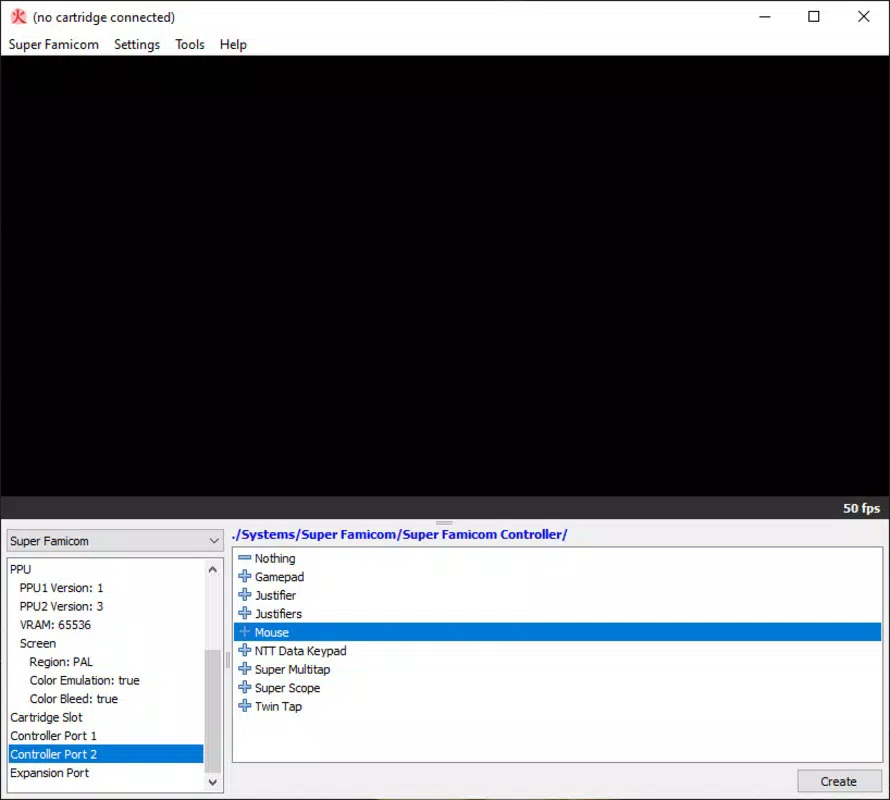Image resolution: width=890 pixels, height=800 pixels.
Task: Click the plus icon beside Gamepad
Action: coord(245,576)
